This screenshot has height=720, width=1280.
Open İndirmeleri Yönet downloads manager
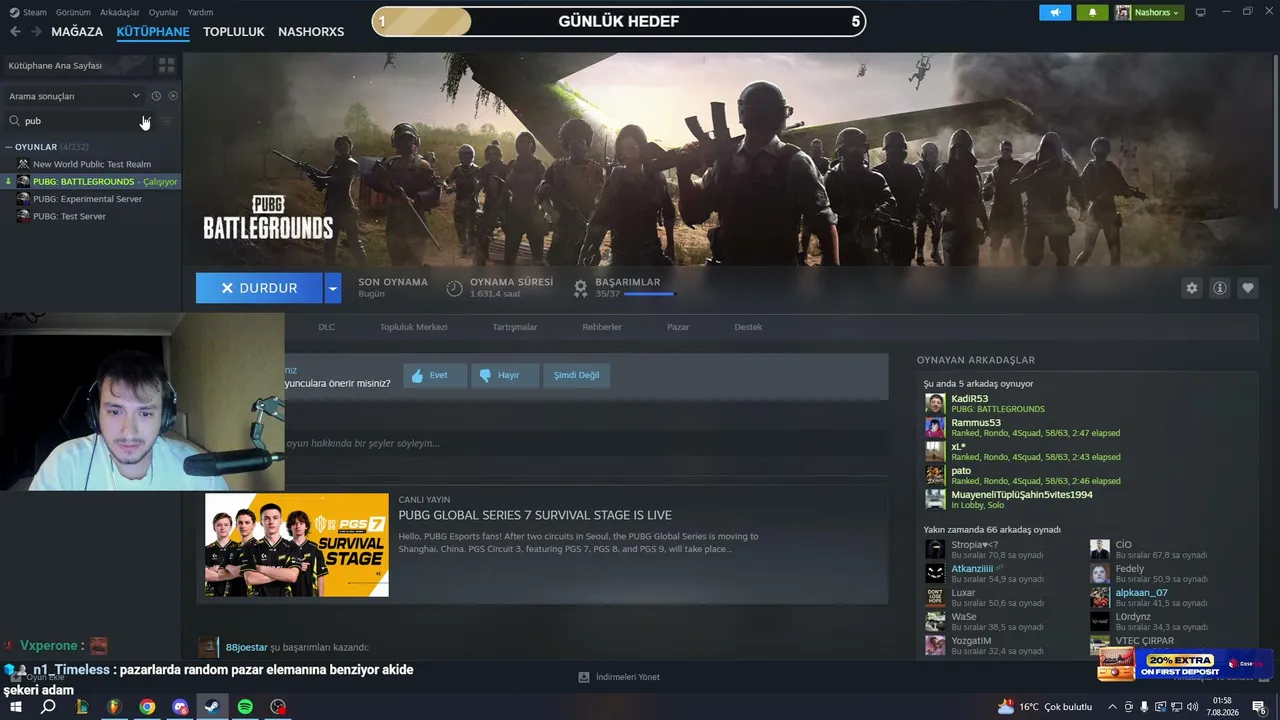pos(619,677)
